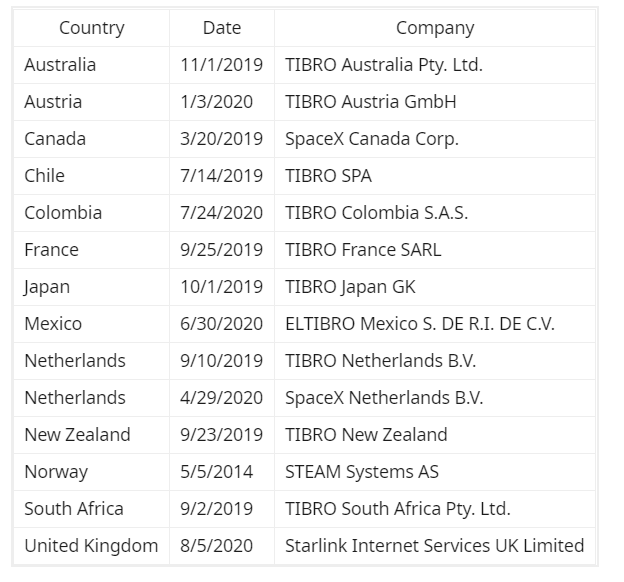Select the United Kingdom country cell
Viewport: 624px width, 582px height.
(91, 546)
